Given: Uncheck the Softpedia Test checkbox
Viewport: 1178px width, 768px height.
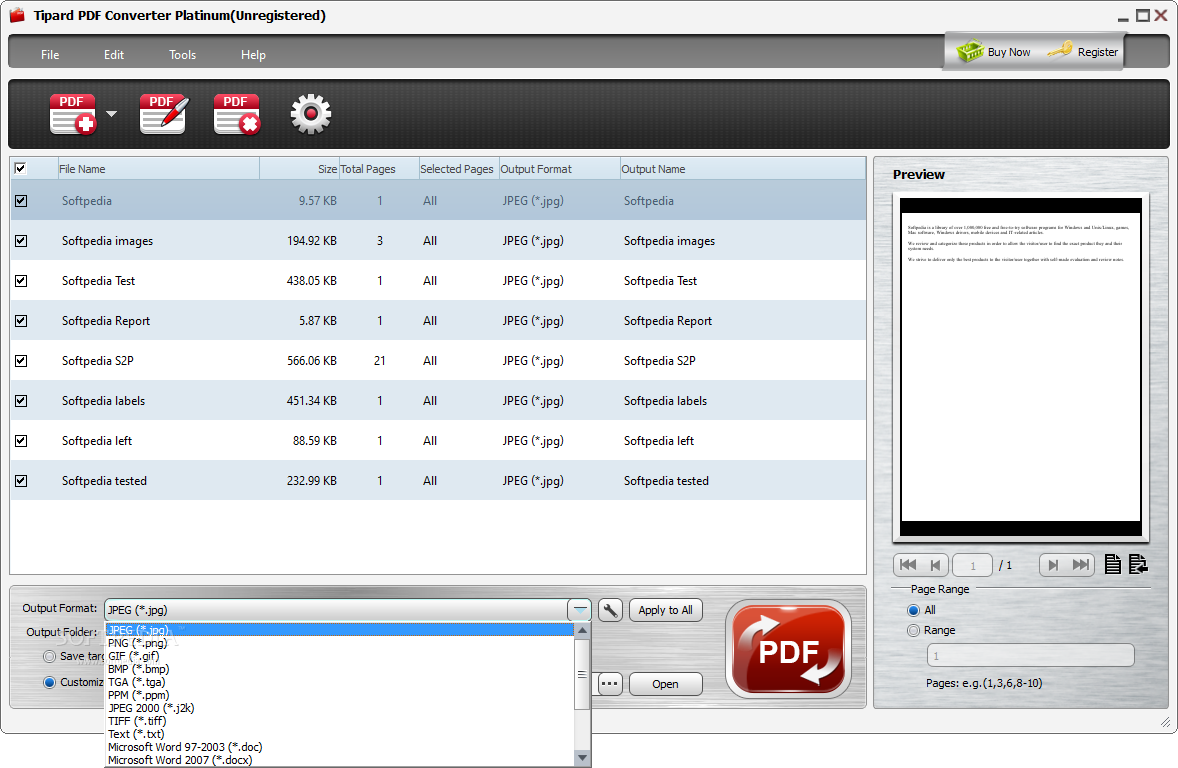Looking at the screenshot, I should click(21, 280).
